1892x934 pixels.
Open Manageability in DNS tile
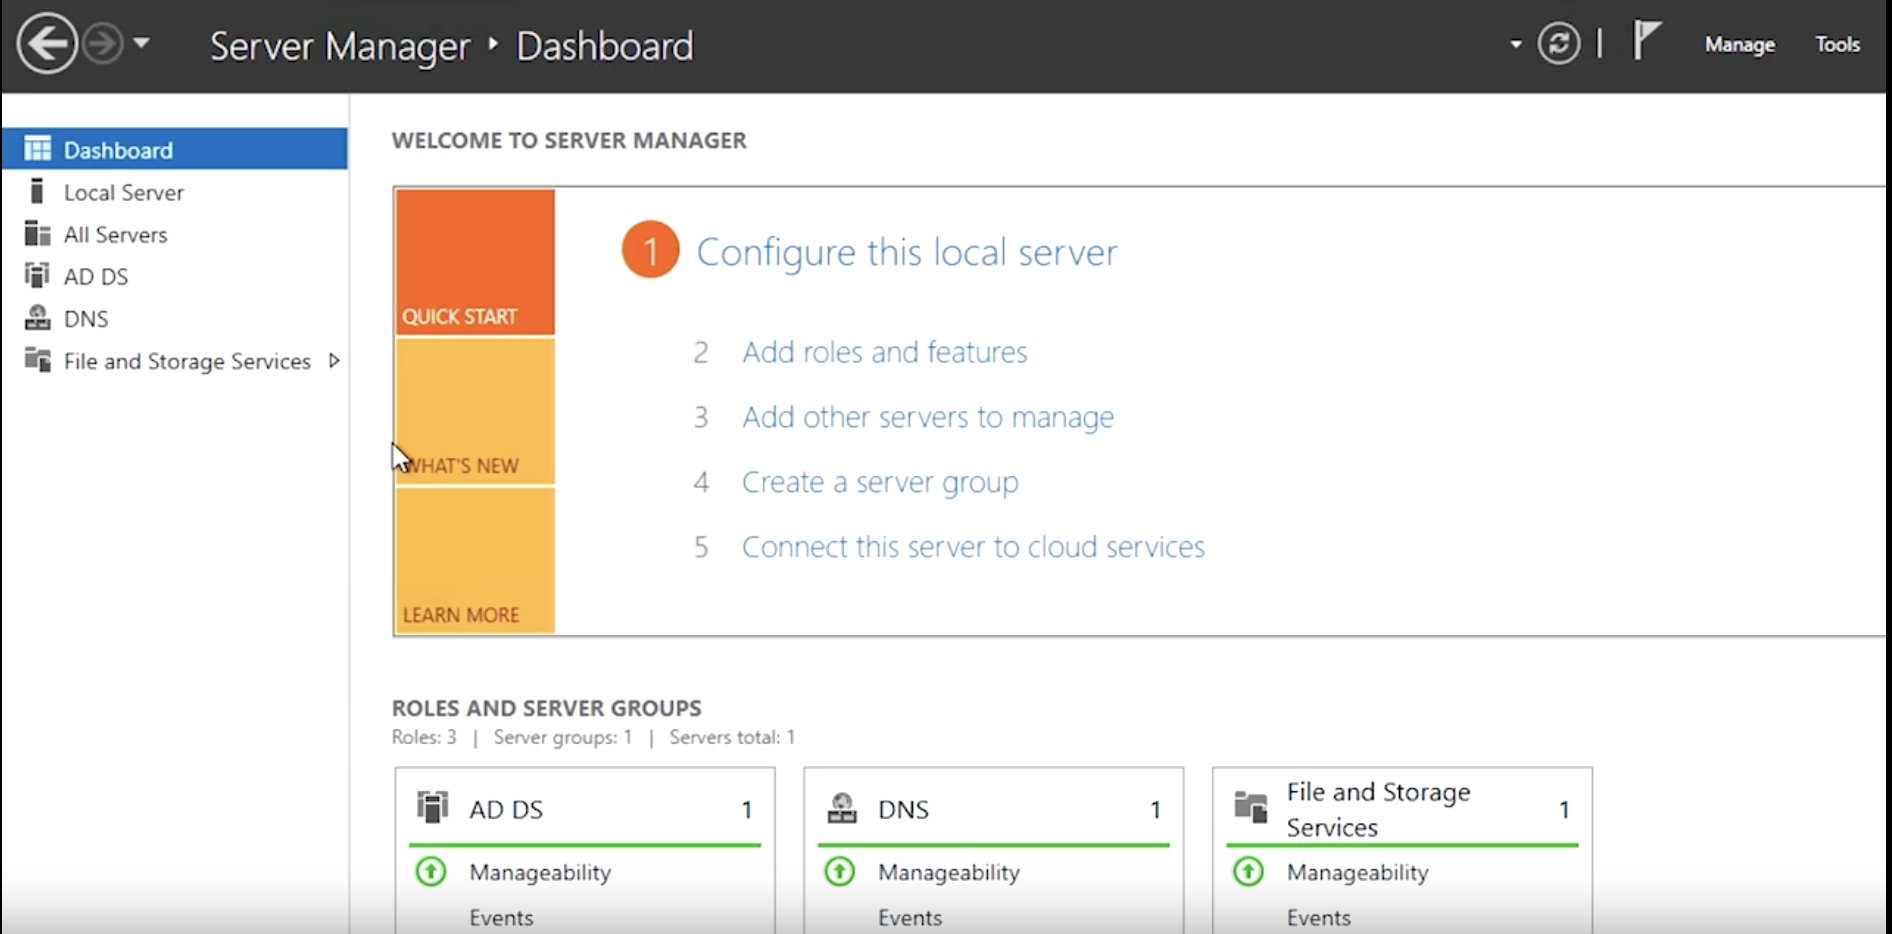pyautogui.click(x=949, y=872)
